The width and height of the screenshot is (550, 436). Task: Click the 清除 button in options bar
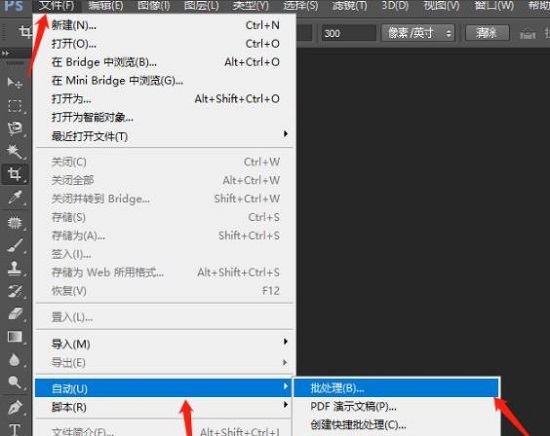[x=487, y=33]
